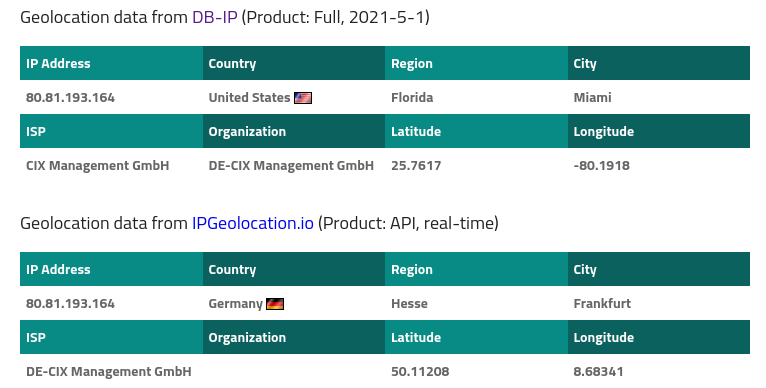Click longitude value 8.68341

point(598,372)
